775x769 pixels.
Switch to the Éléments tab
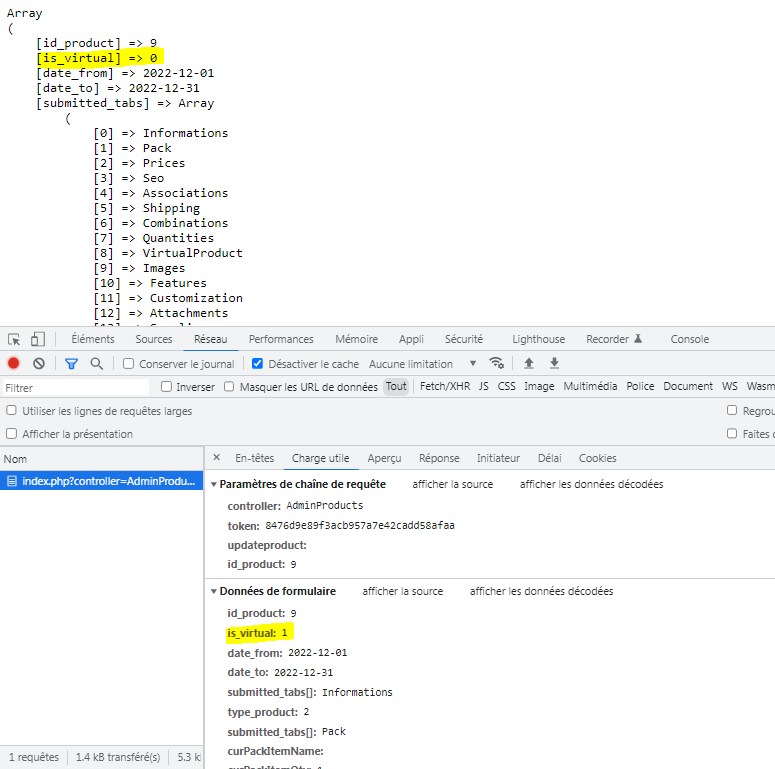92,339
